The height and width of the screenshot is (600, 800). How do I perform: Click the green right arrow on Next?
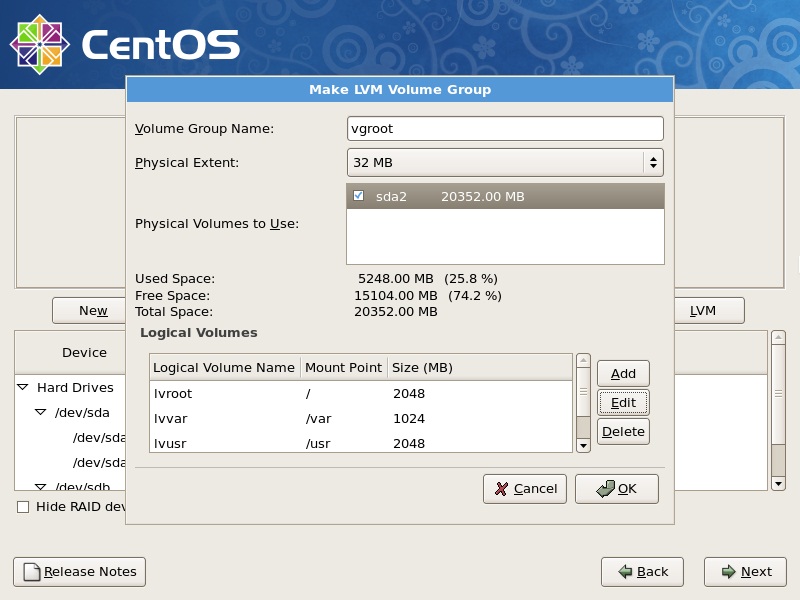[729, 571]
